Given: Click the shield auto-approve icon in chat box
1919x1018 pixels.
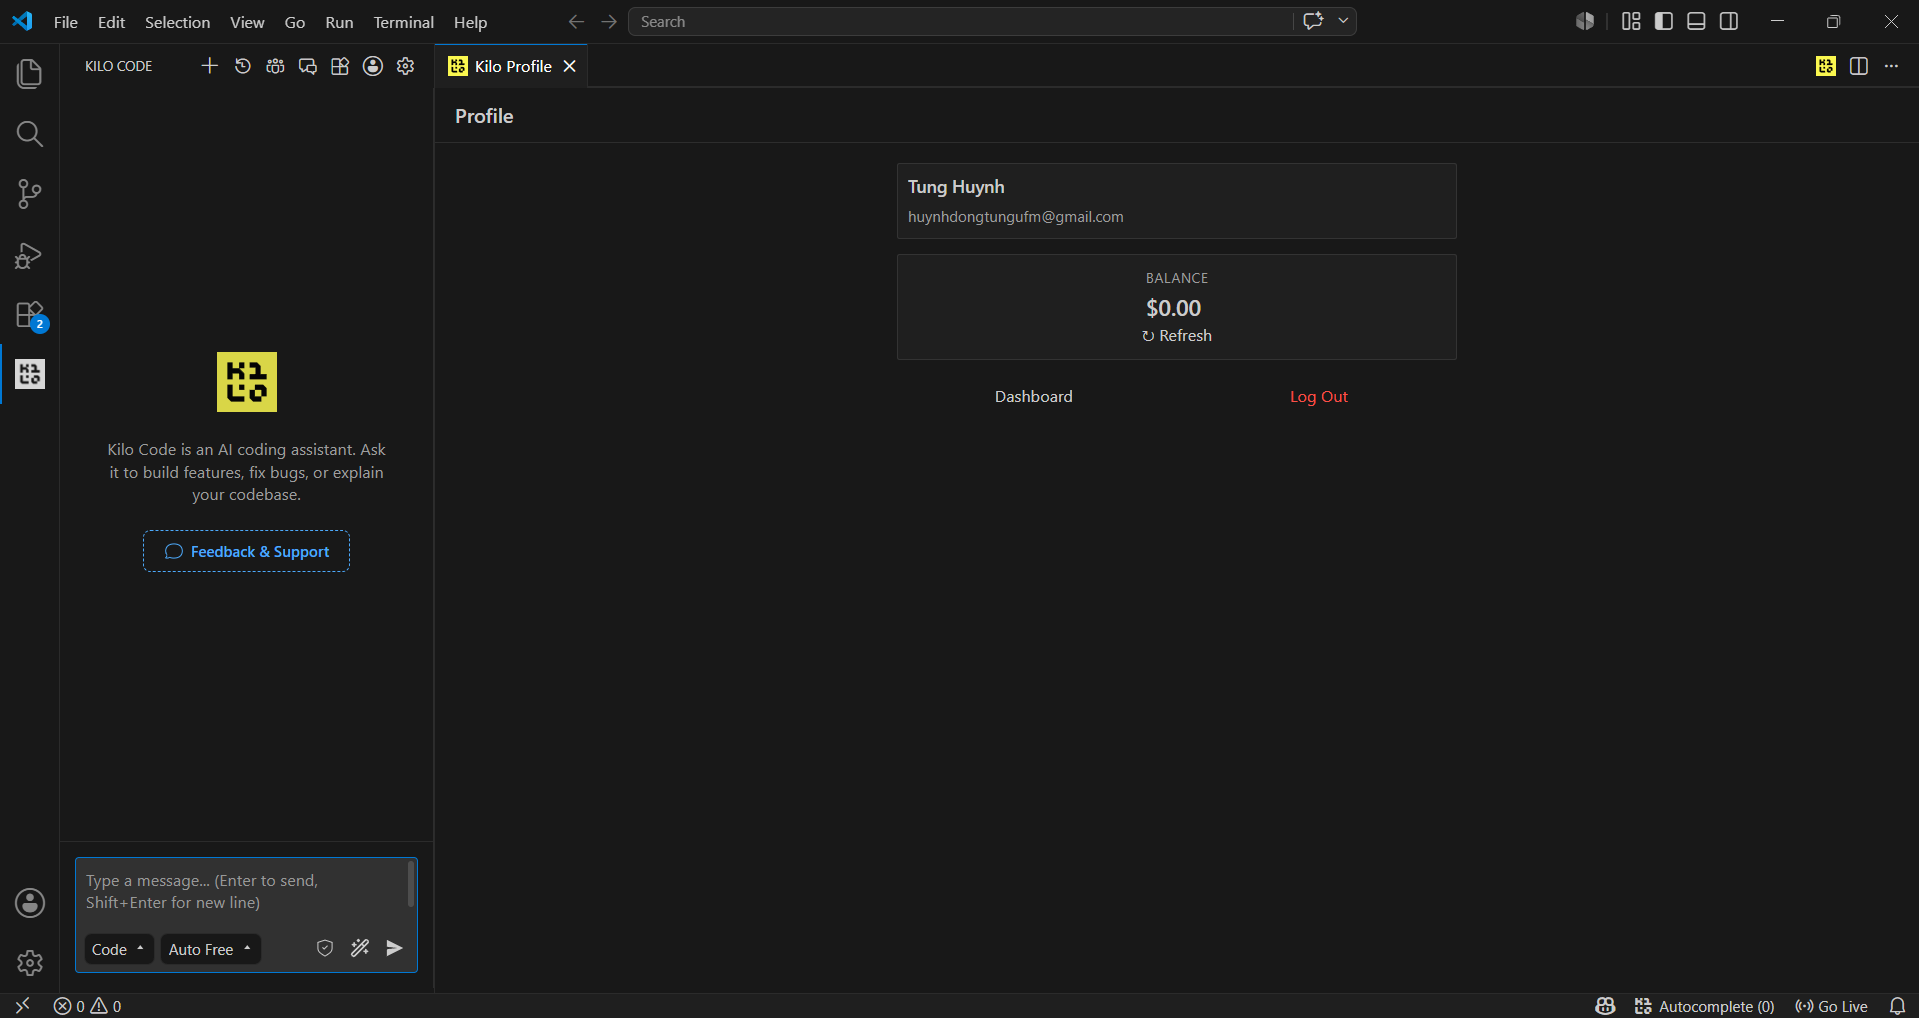Looking at the screenshot, I should [x=325, y=948].
